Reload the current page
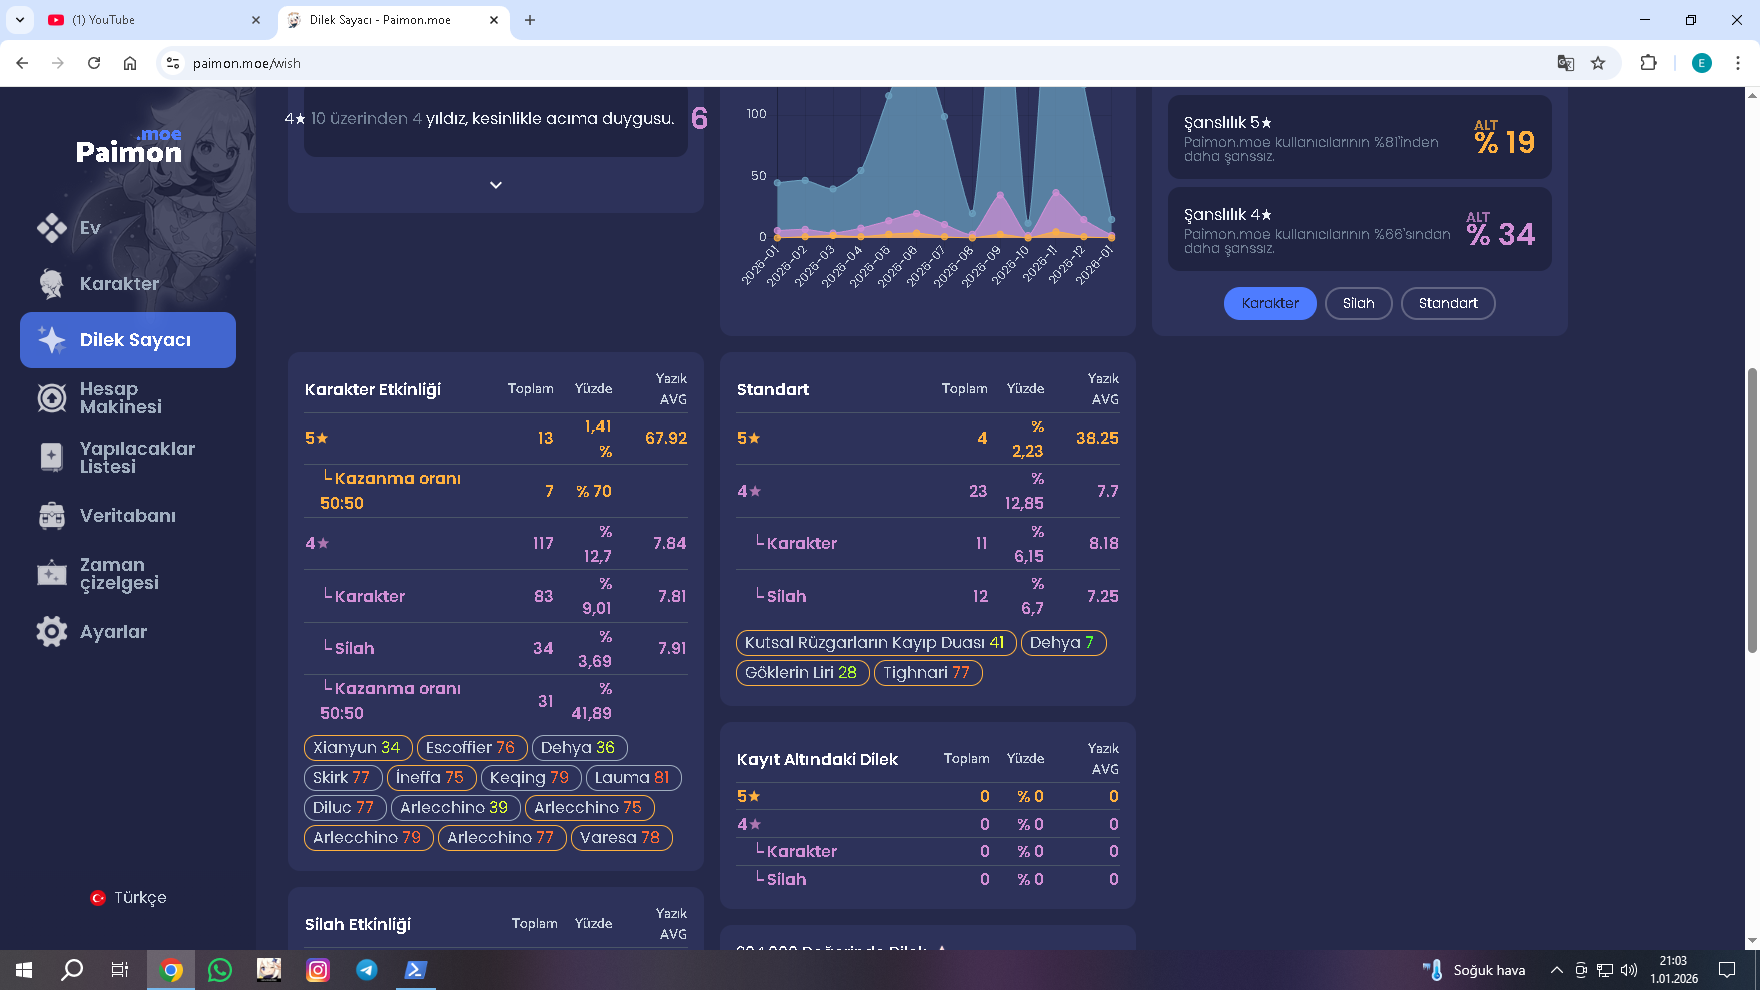This screenshot has width=1760, height=990. pos(94,63)
